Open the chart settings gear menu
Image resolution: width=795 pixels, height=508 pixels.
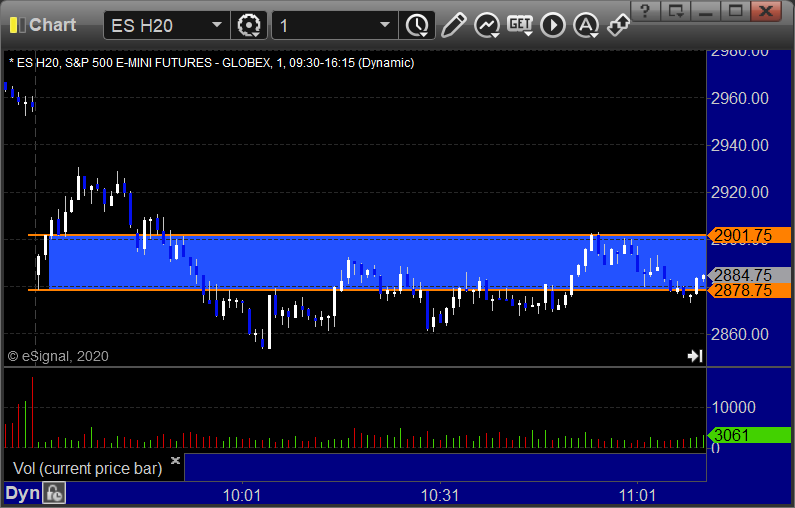(249, 25)
